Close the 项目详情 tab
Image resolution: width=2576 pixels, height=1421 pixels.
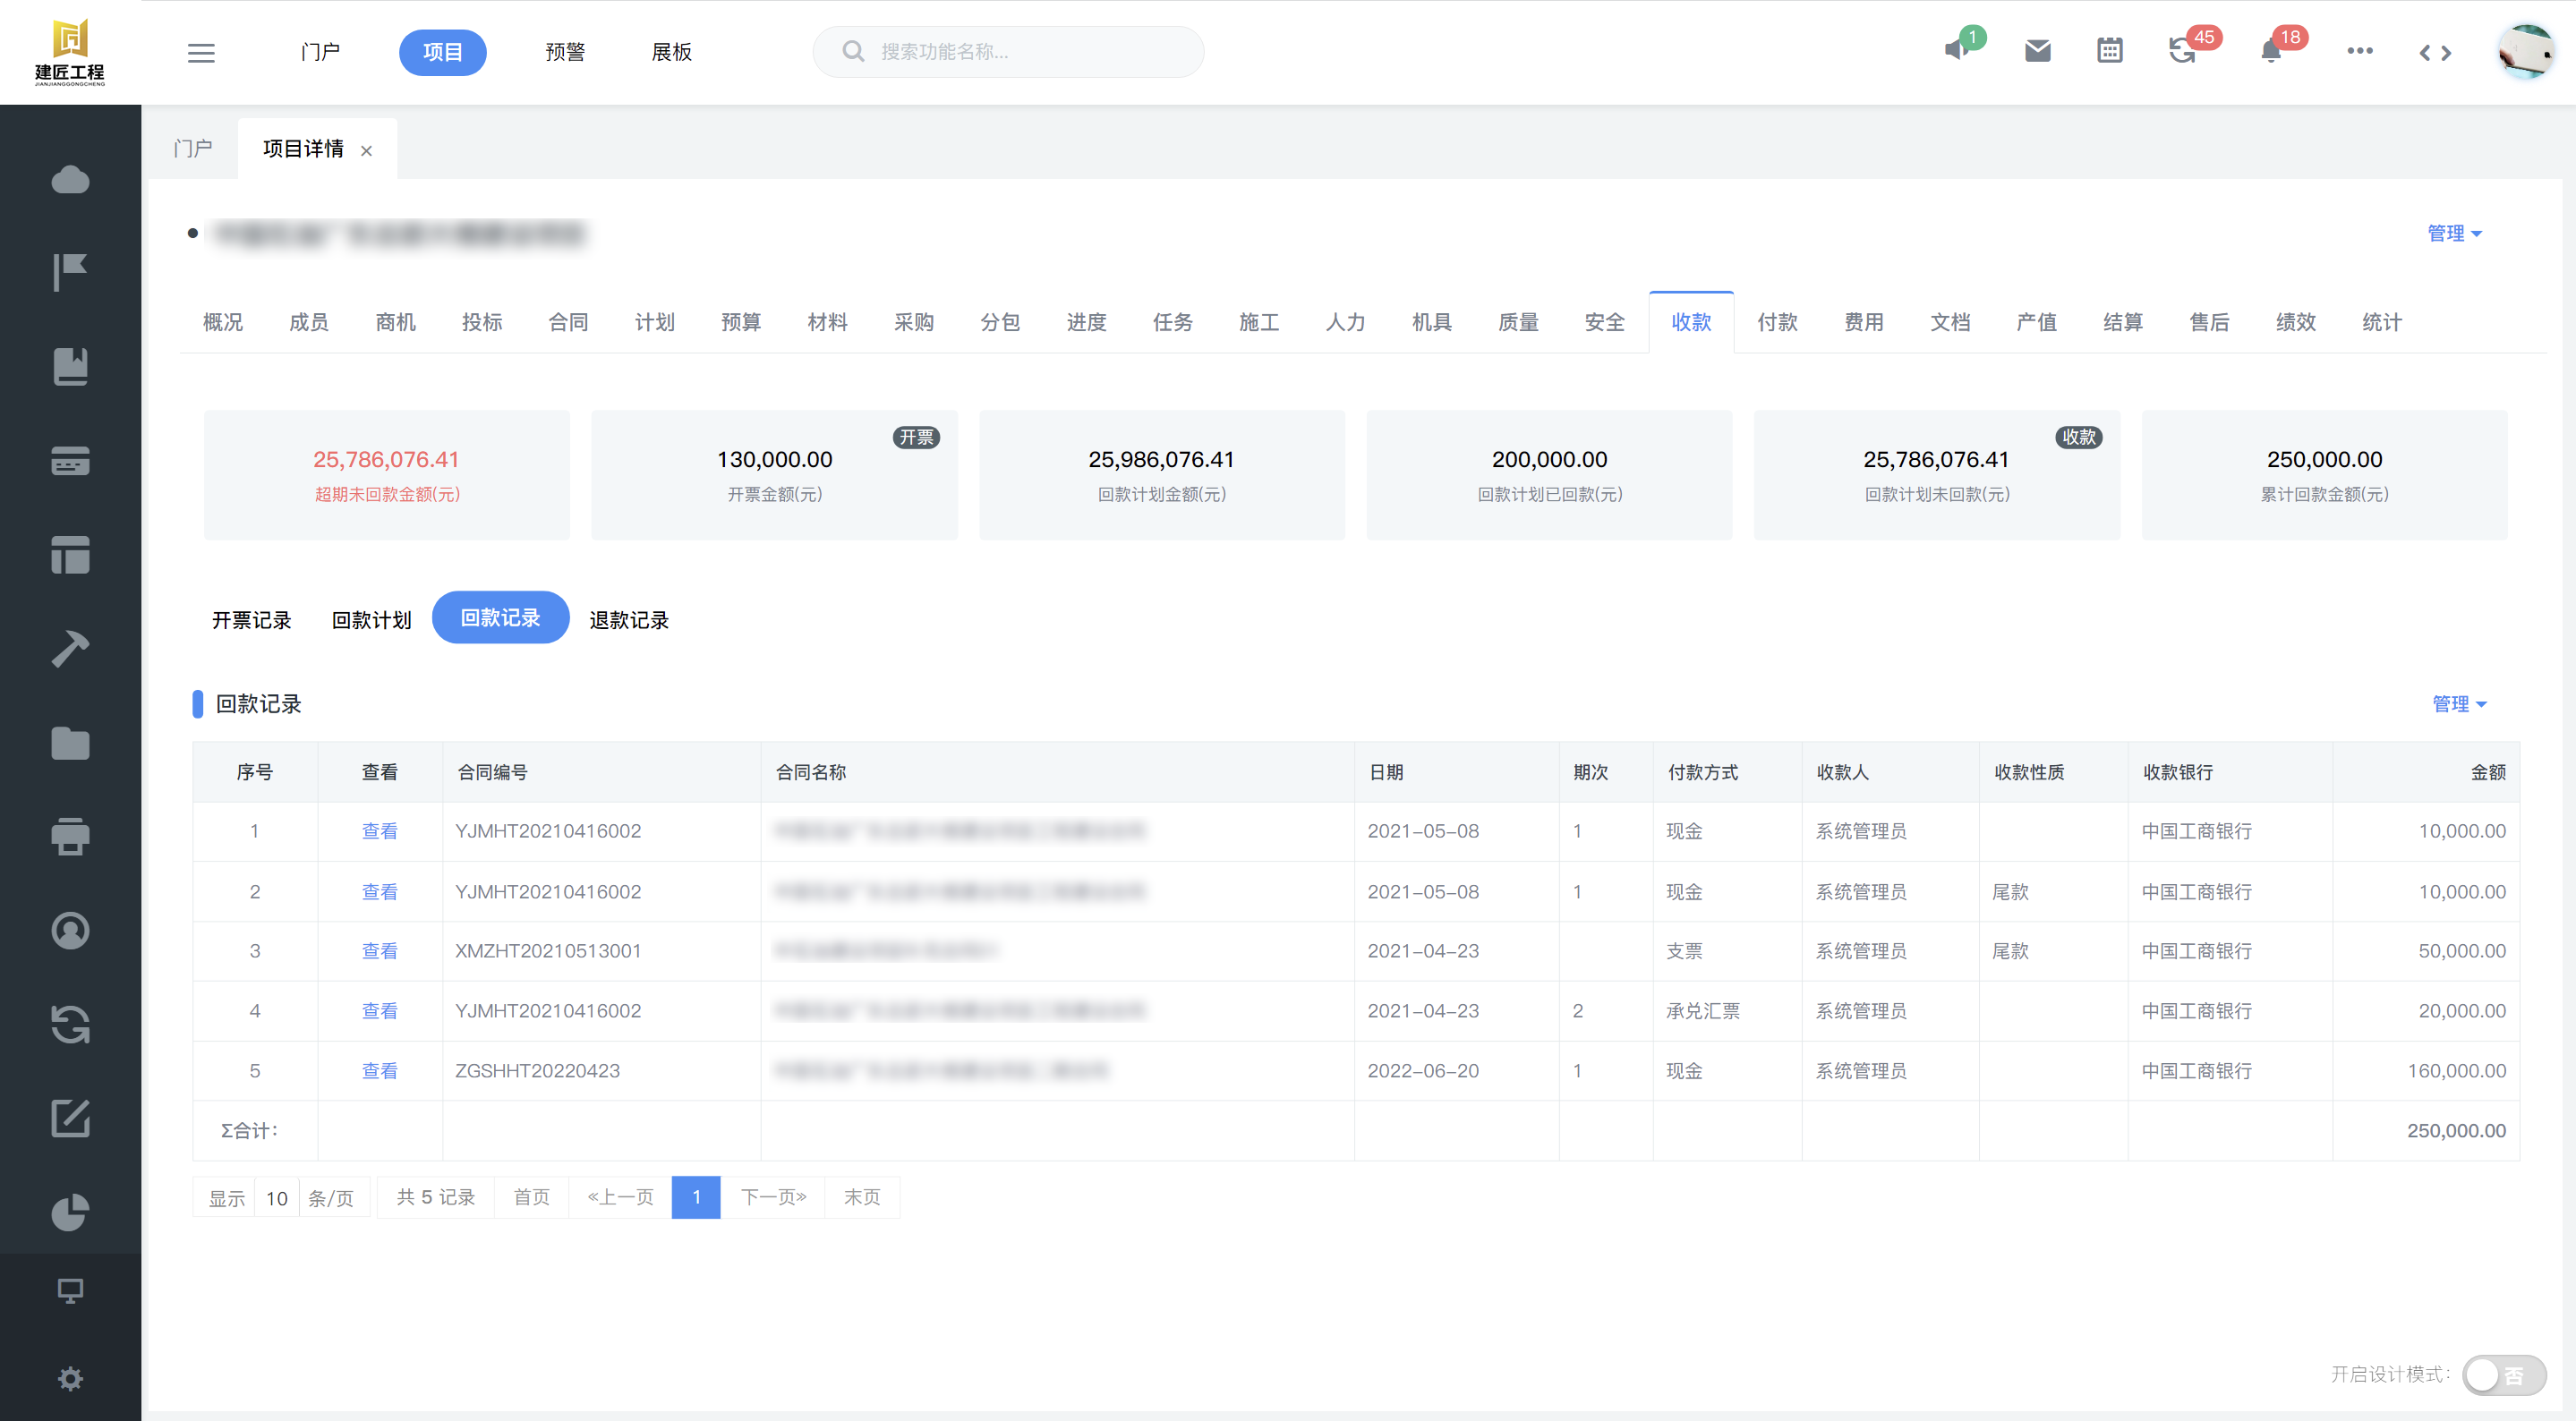366,151
